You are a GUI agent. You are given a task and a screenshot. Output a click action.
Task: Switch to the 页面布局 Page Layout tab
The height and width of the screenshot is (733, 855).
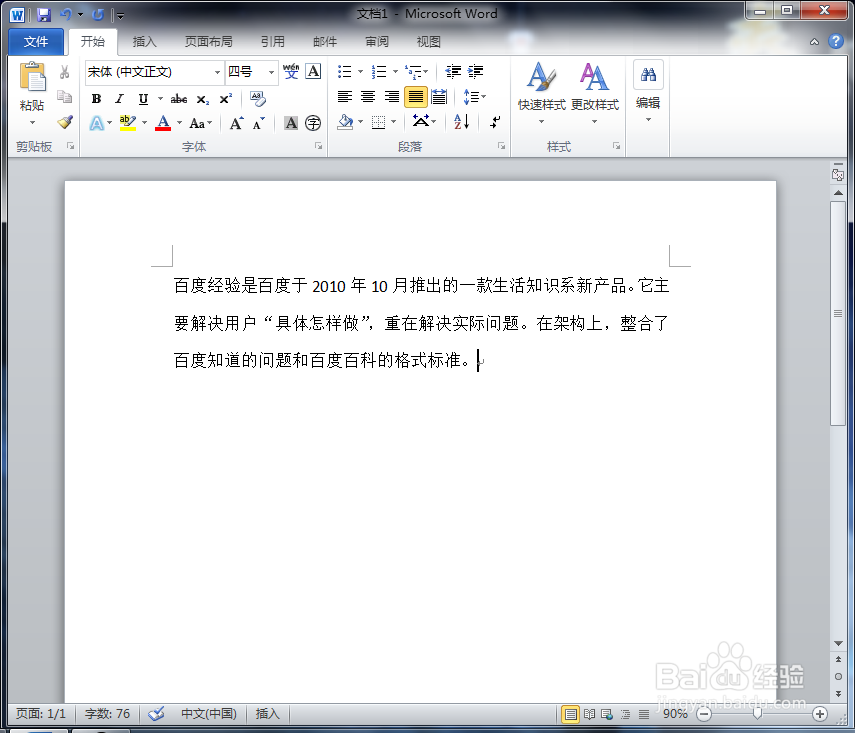[x=208, y=41]
